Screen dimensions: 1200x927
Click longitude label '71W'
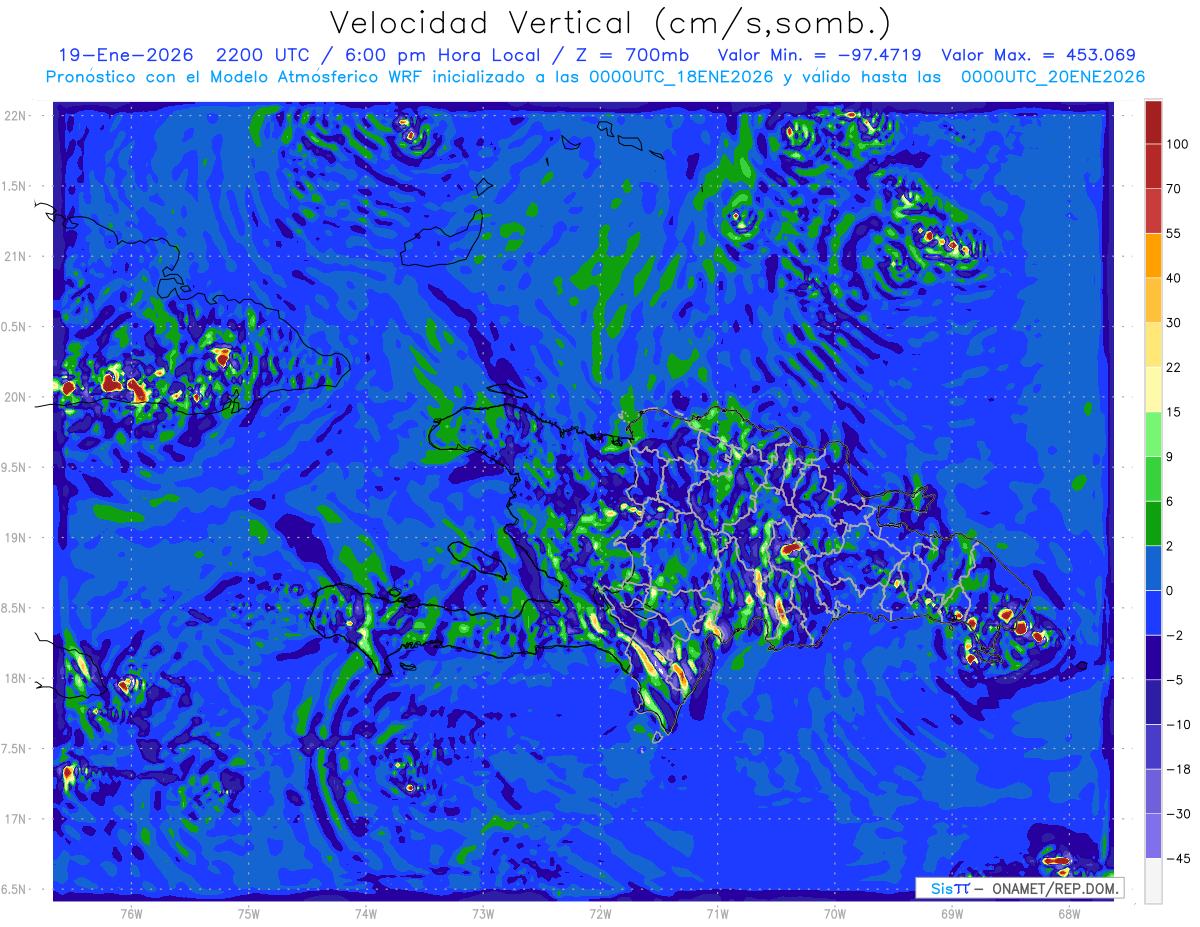tap(717, 913)
